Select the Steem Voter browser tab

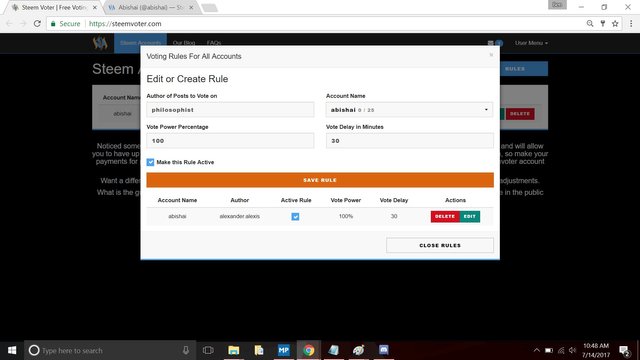[54, 7]
